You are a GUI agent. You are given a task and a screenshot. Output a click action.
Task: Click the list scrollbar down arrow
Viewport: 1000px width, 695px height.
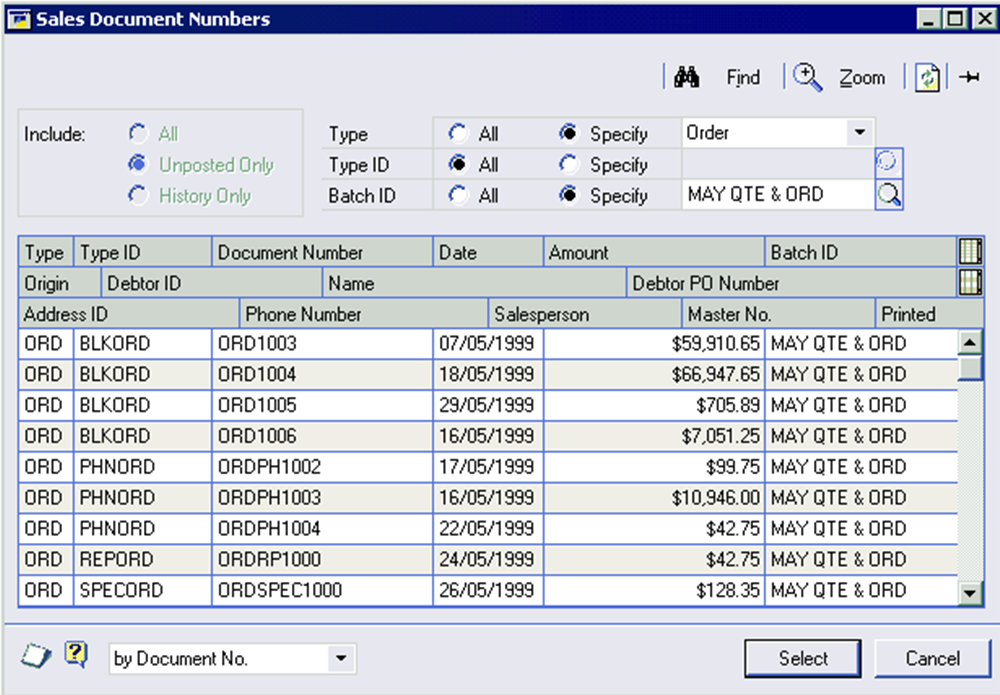click(970, 592)
